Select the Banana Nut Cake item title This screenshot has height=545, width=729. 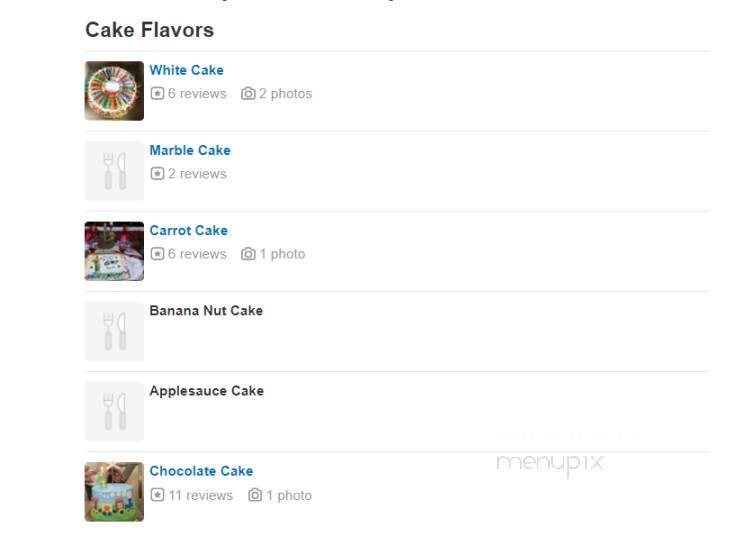pyautogui.click(x=206, y=311)
